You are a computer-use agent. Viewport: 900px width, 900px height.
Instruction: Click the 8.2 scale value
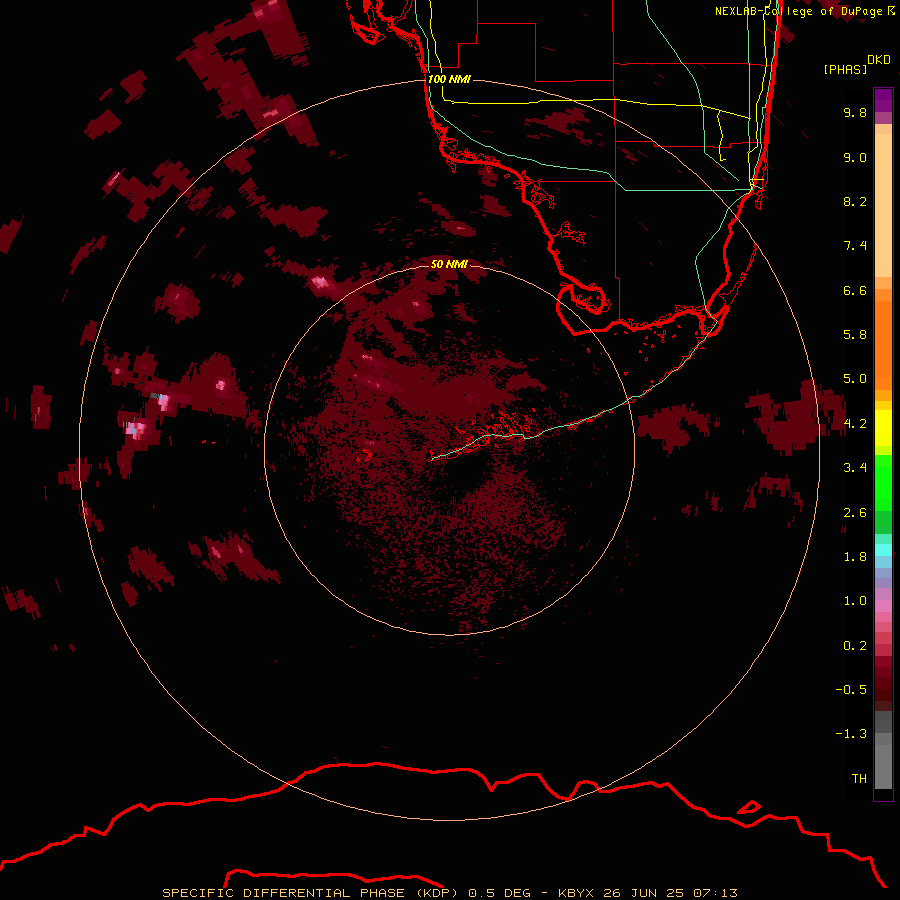pos(855,201)
